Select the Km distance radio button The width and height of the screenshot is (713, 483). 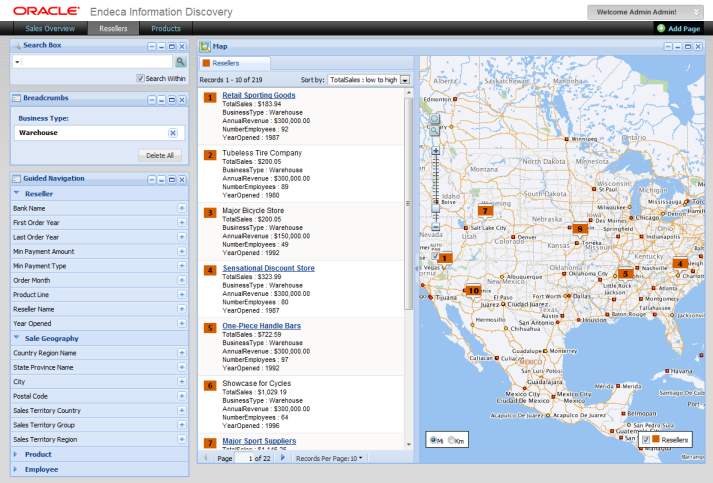click(x=451, y=440)
